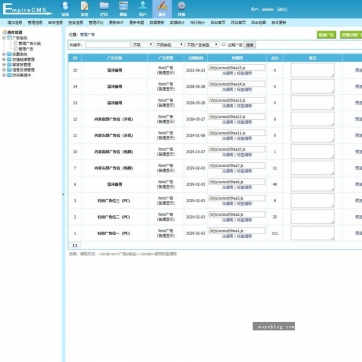The image size is (362, 362).
Task: Click the [退出] logout link
Action: coord(282,9)
